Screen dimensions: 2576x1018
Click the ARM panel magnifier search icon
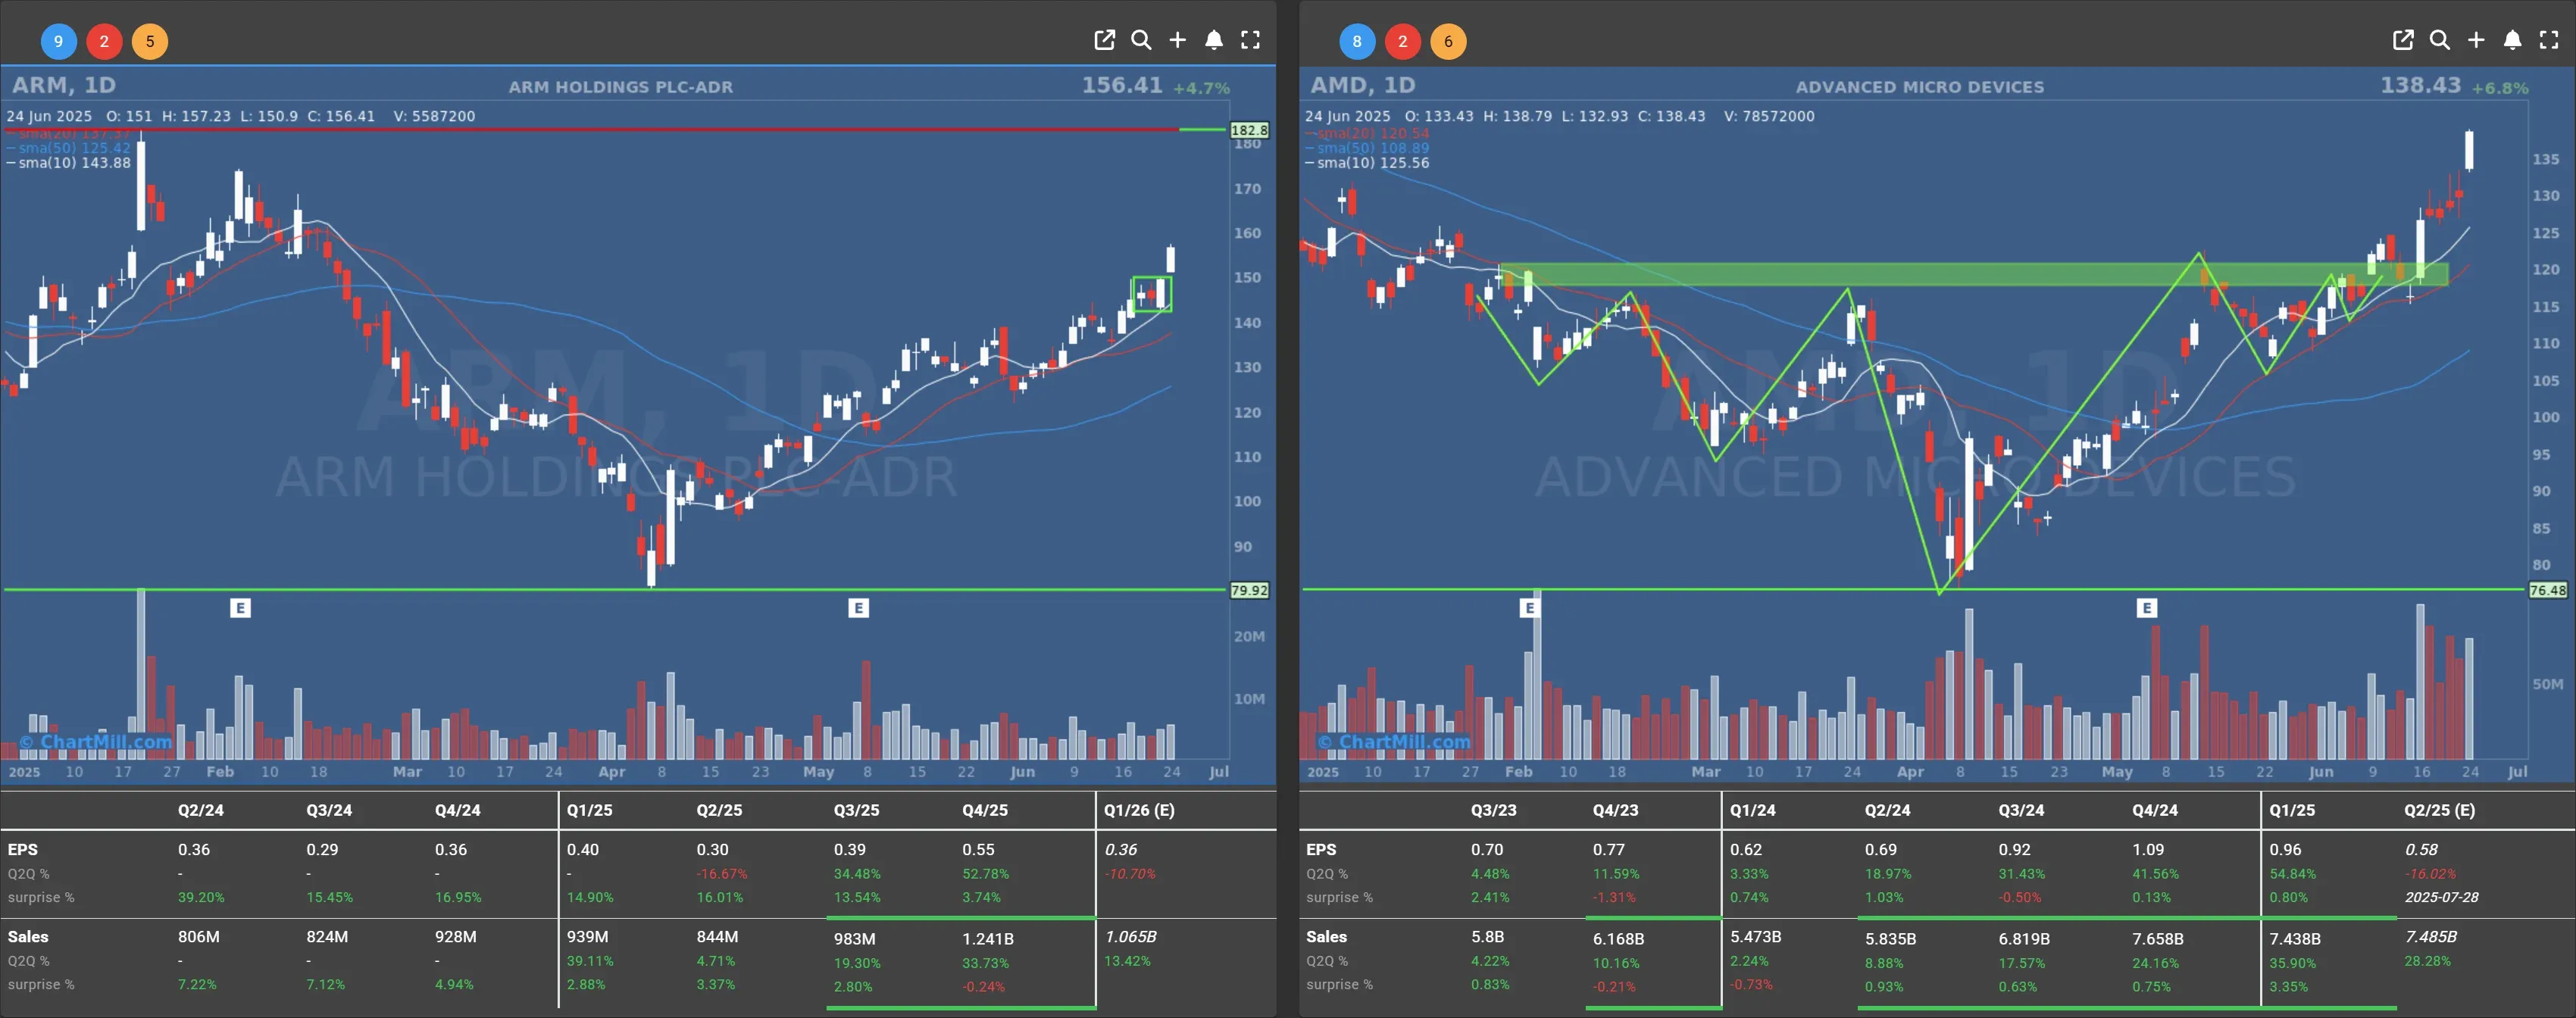1141,40
